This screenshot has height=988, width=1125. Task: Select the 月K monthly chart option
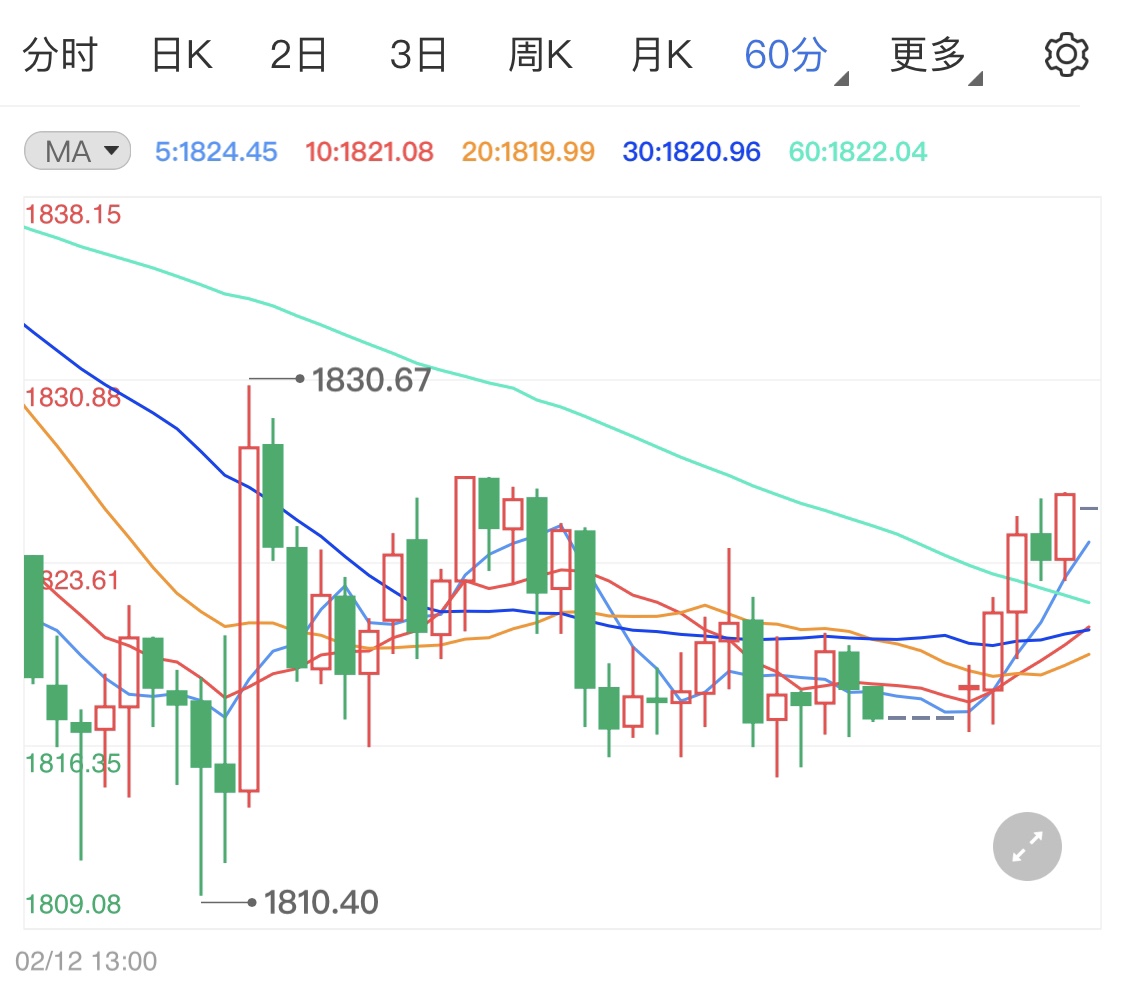[661, 55]
